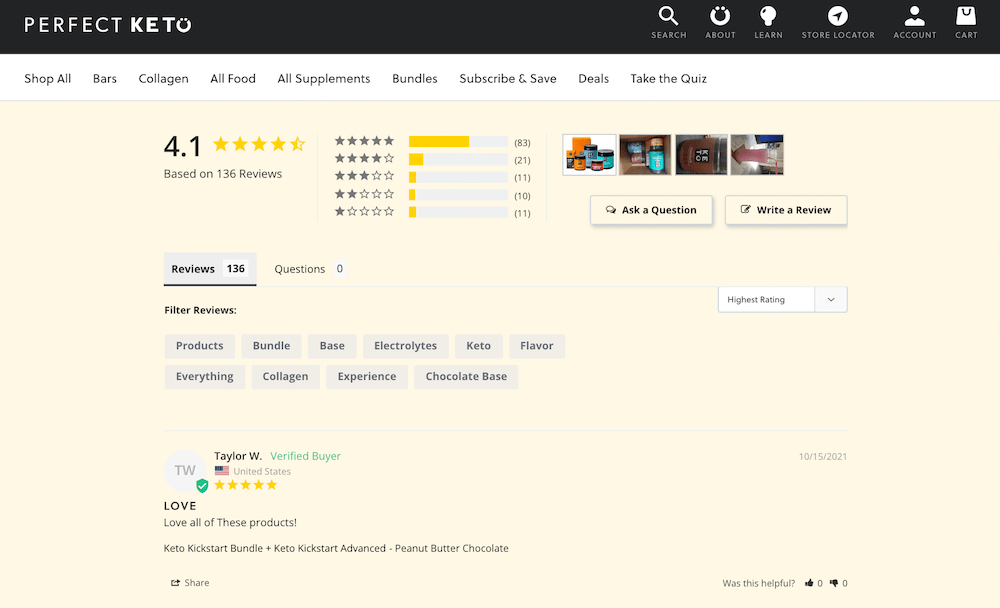This screenshot has height=608, width=1000.
Task: Click the review date 10/15/2021
Action: (823, 456)
